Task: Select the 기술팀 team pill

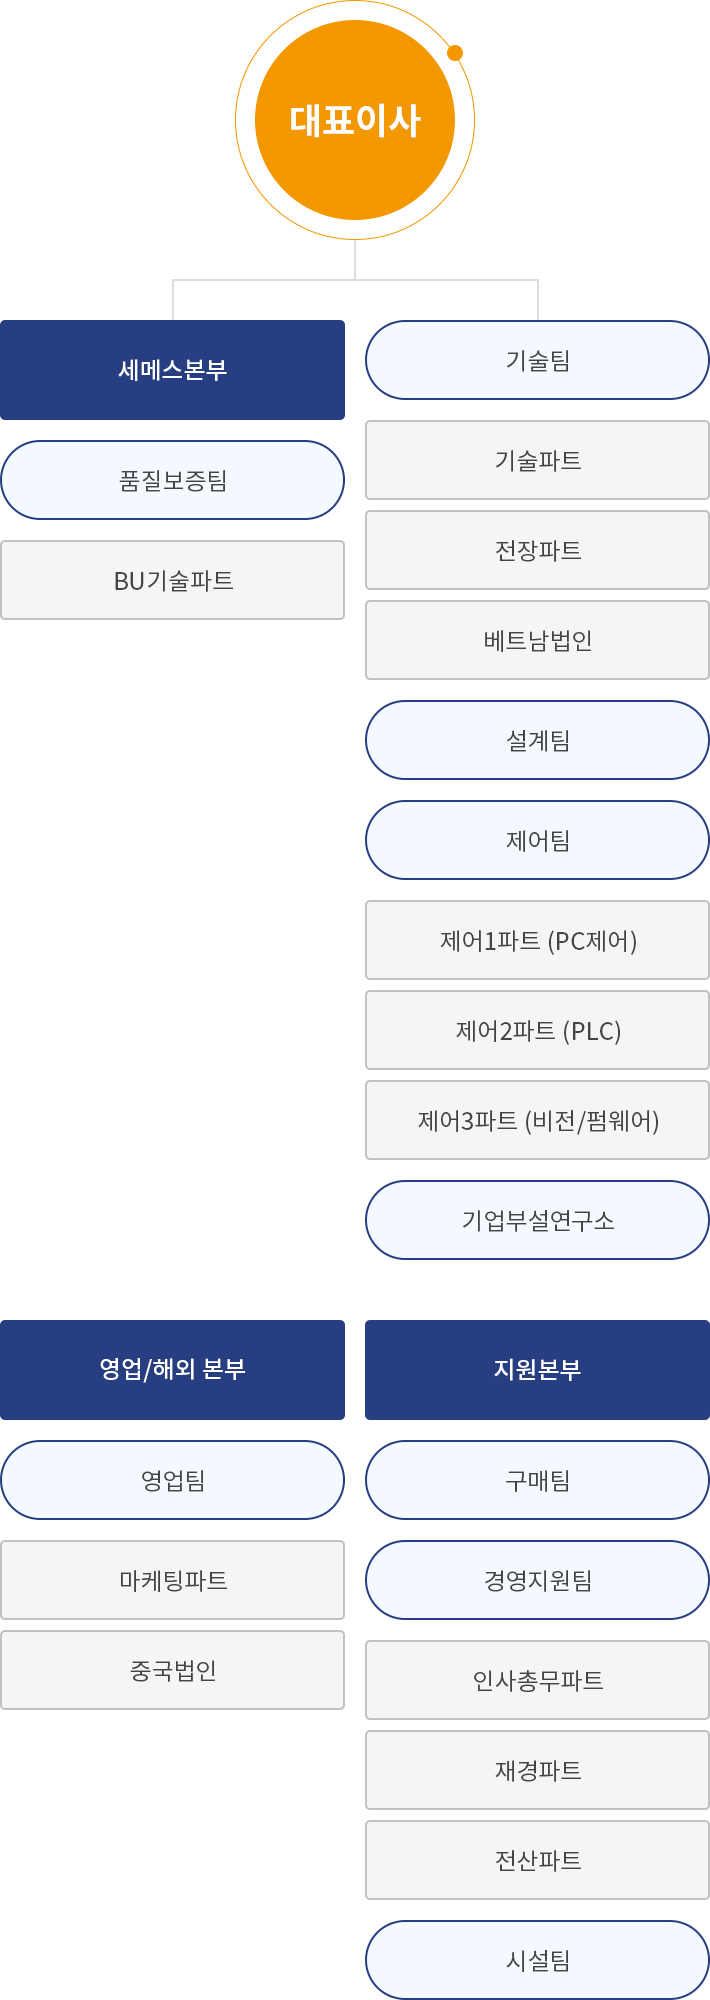Action: (x=537, y=360)
